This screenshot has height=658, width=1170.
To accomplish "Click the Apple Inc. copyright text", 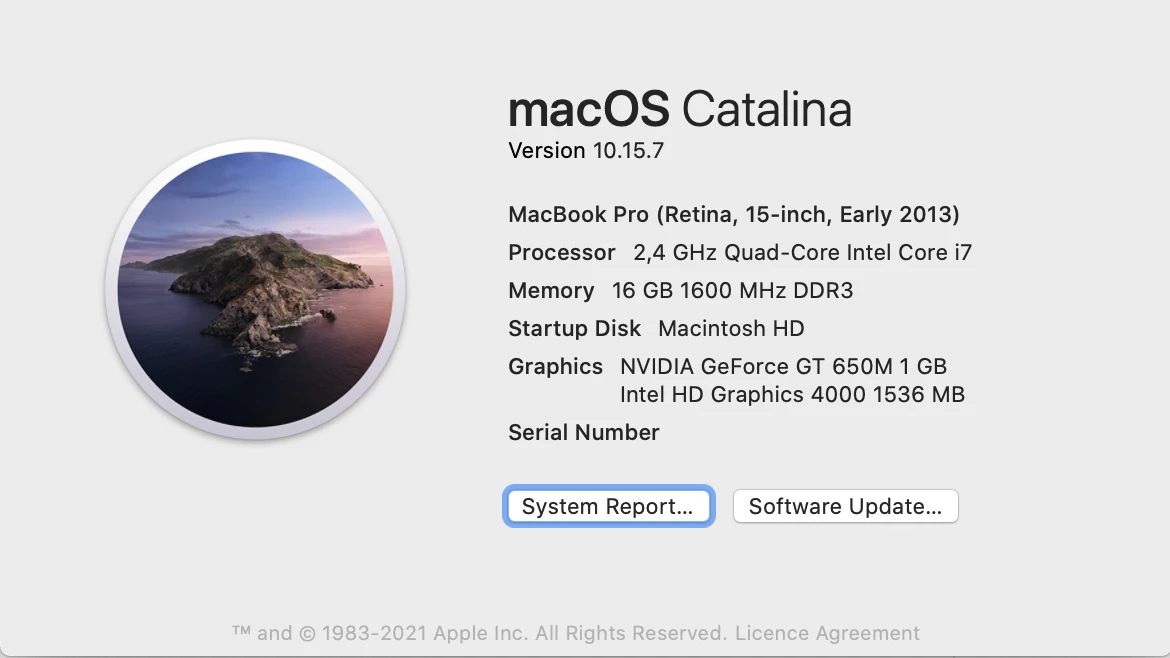I will click(x=479, y=633).
